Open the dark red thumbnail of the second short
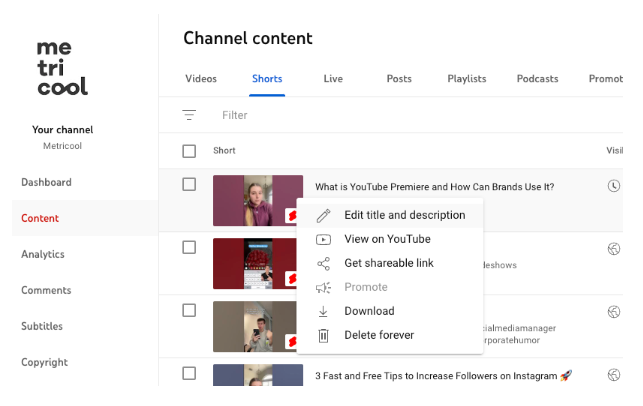643x406 pixels. click(255, 263)
